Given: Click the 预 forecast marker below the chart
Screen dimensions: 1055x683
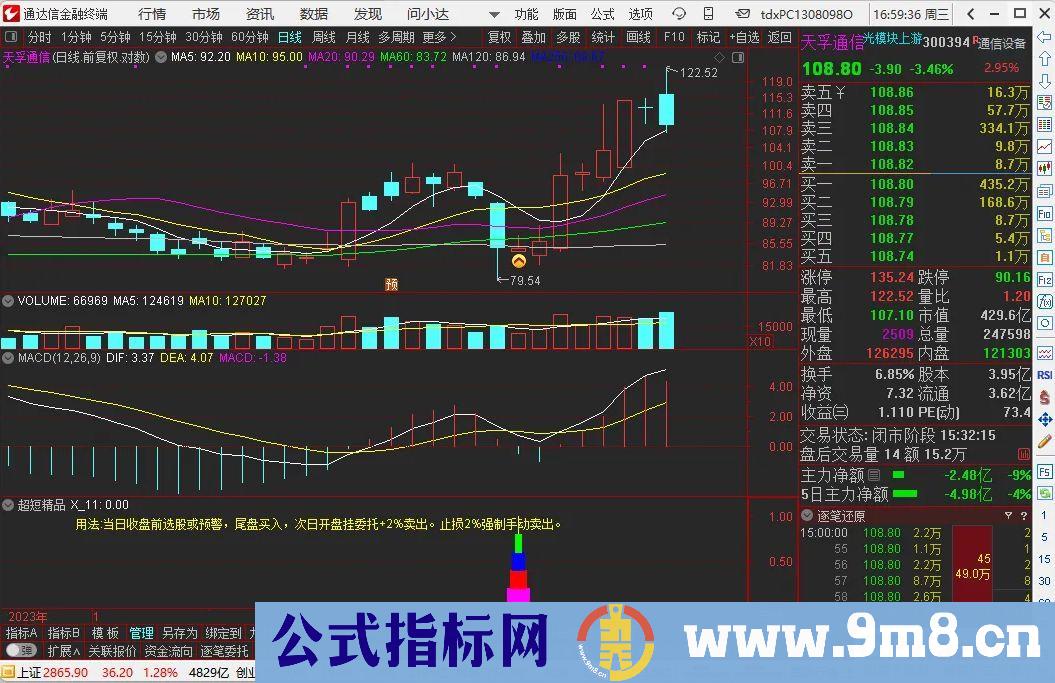Looking at the screenshot, I should 392,284.
